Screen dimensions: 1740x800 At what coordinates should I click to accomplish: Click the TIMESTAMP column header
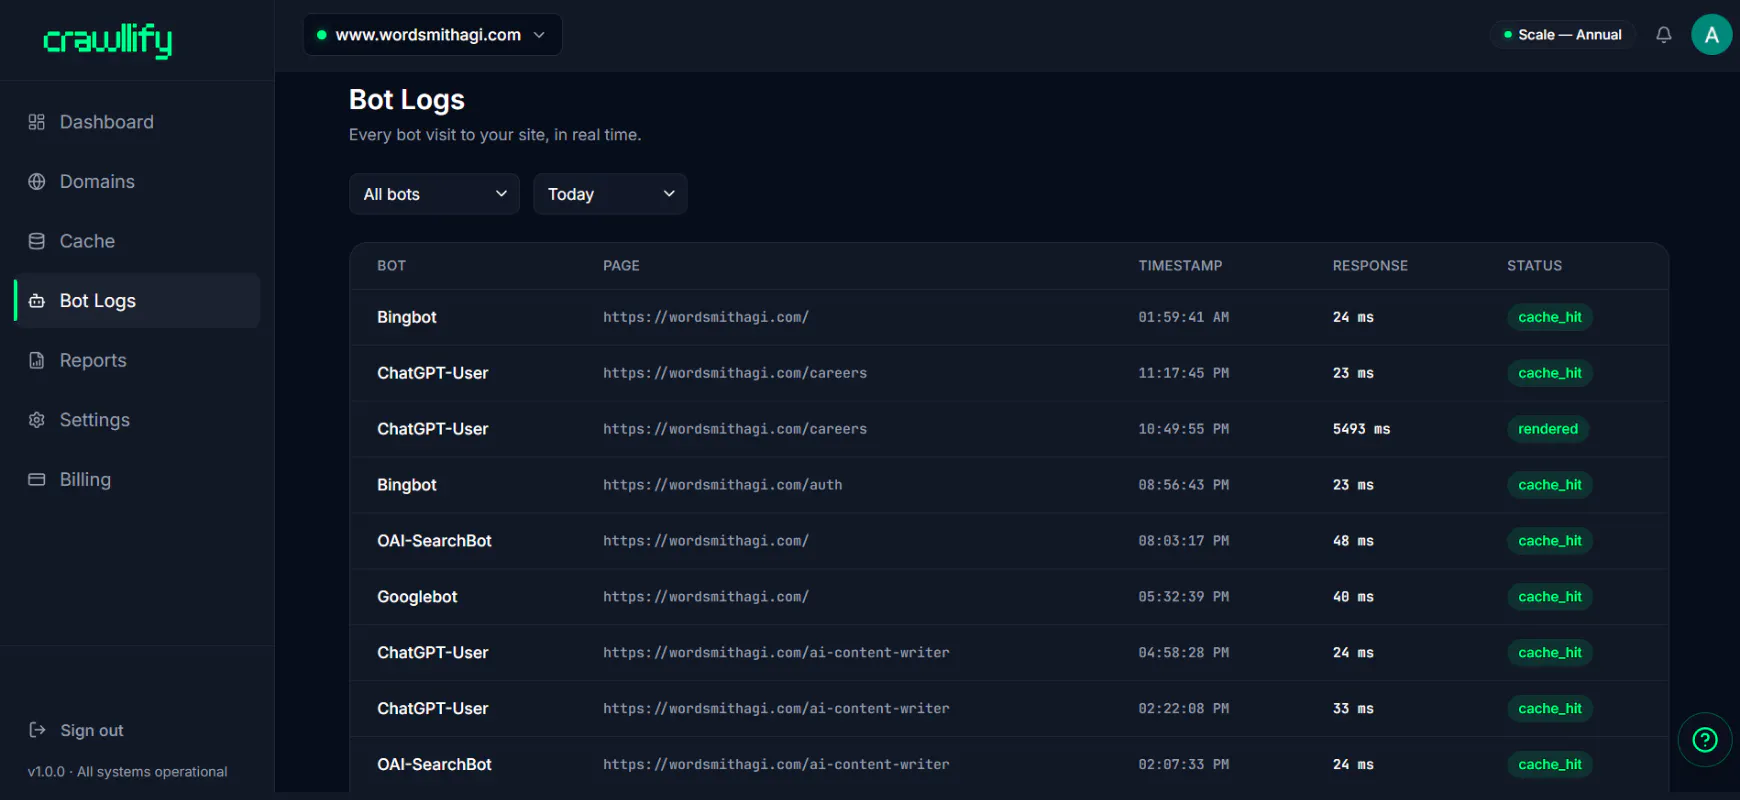(1180, 266)
